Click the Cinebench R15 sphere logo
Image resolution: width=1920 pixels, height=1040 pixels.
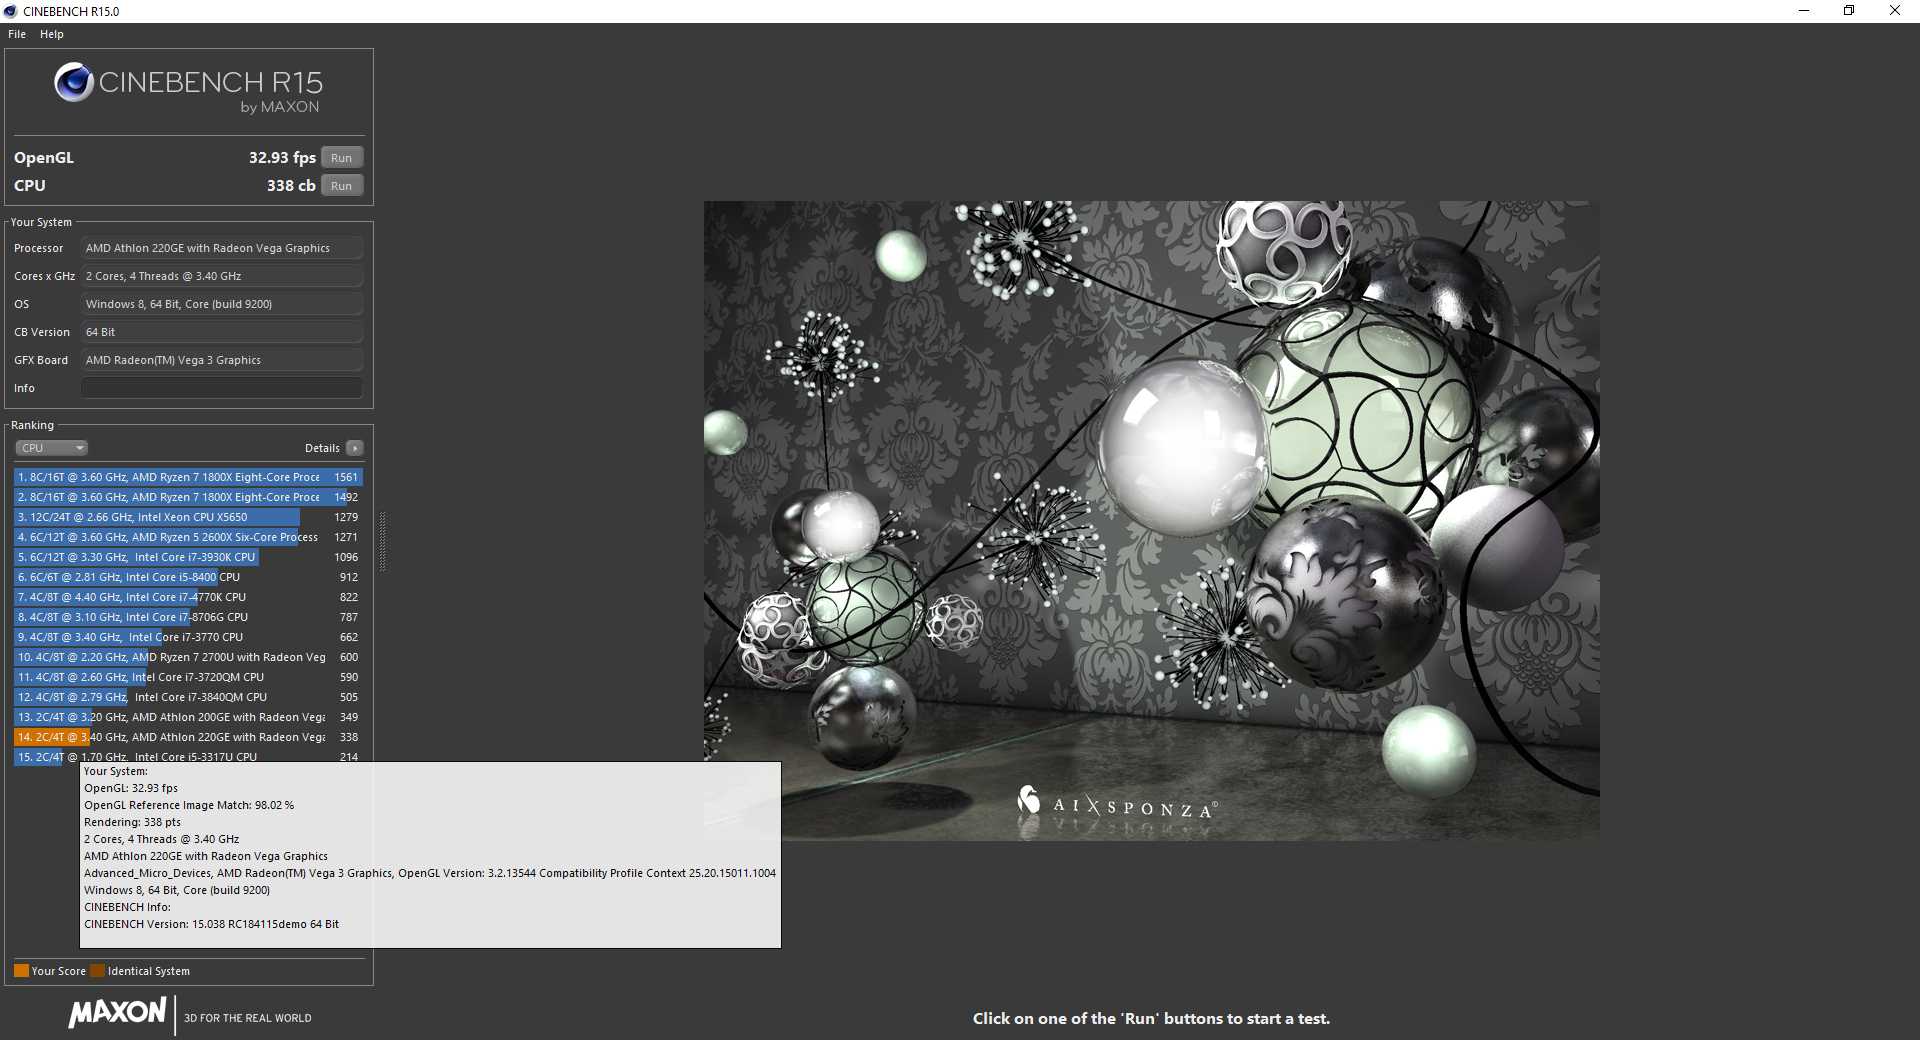click(x=74, y=82)
